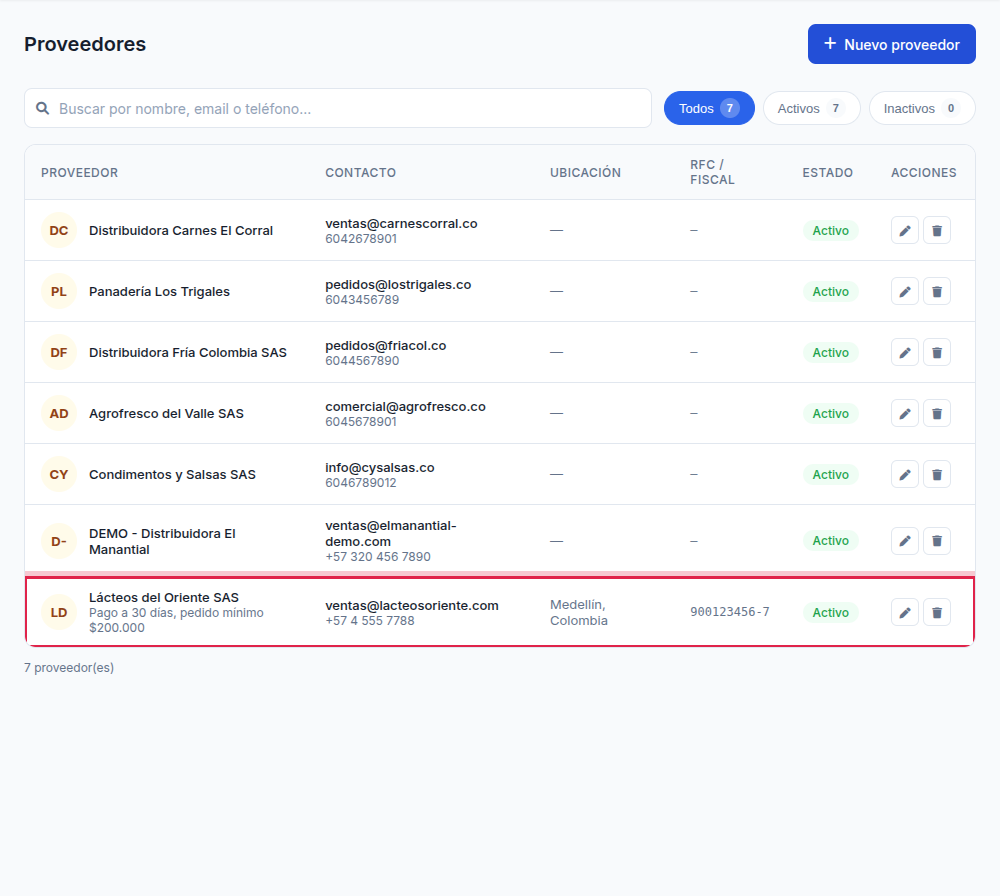Click email ventas@lacteosoriente.com

pos(412,605)
